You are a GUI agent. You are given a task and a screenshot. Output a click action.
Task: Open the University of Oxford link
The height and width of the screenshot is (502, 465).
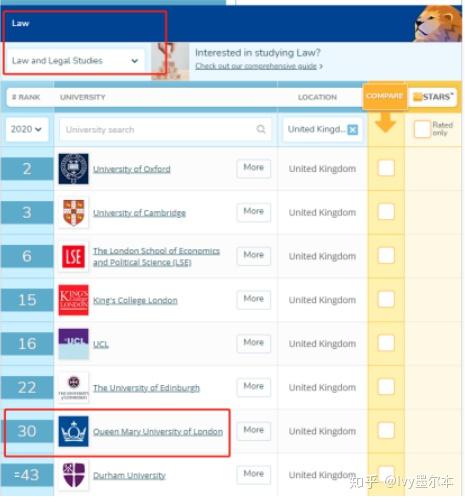(x=132, y=169)
